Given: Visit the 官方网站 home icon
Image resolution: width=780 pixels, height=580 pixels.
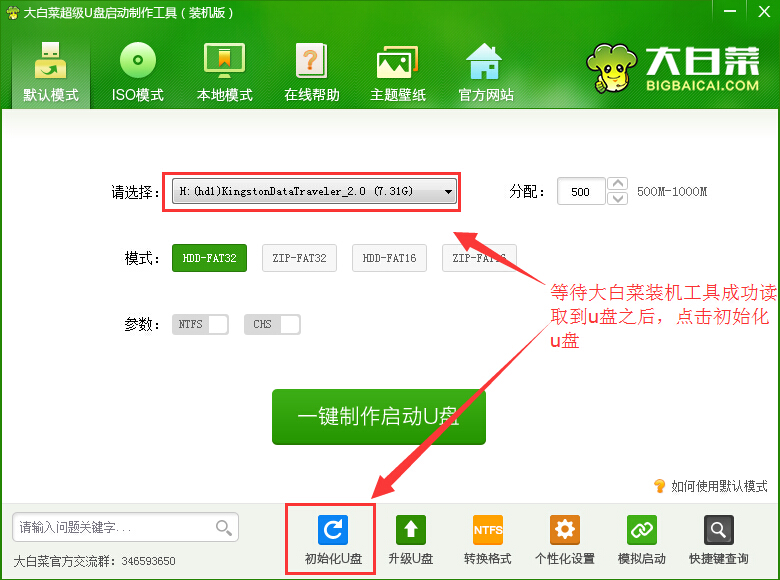Looking at the screenshot, I should coord(485,63).
